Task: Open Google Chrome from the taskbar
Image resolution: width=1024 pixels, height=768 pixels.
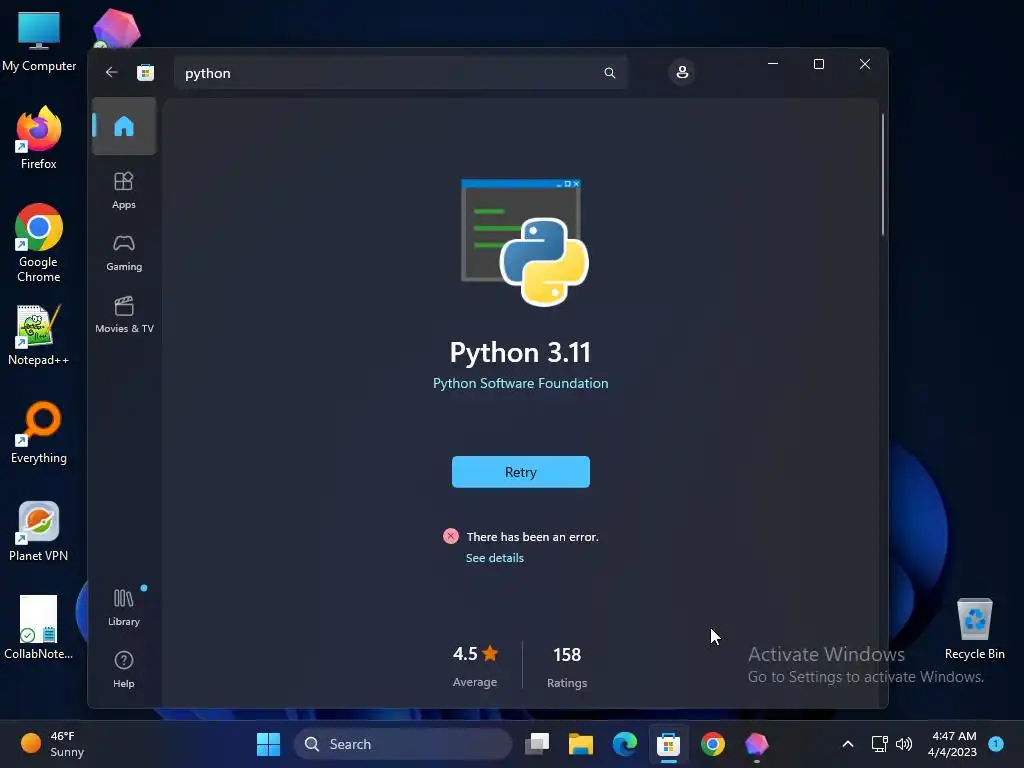Action: tap(712, 744)
